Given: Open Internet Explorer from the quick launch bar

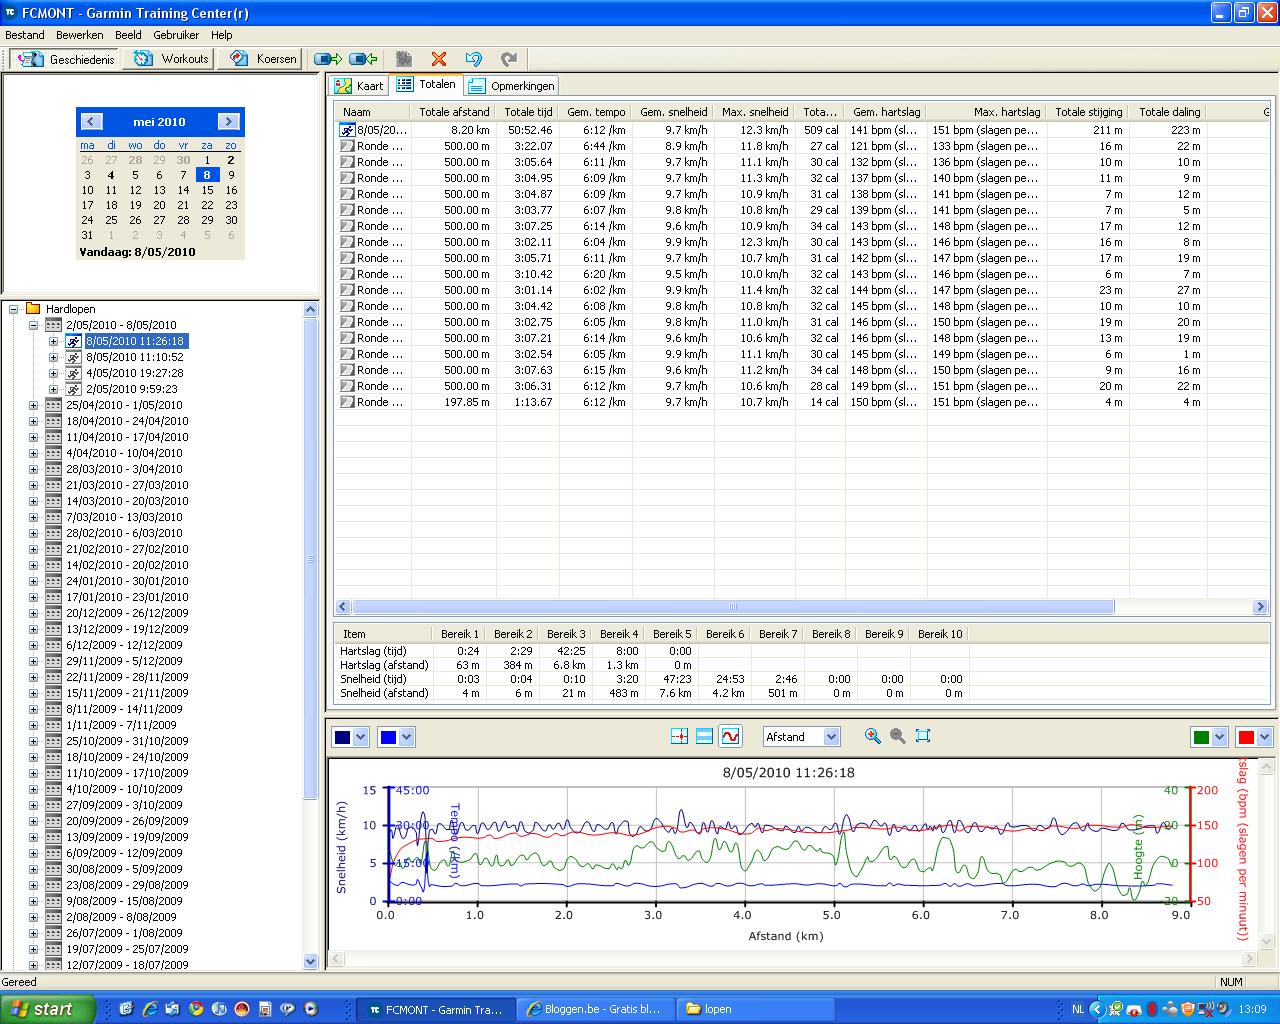Looking at the screenshot, I should coord(150,1009).
